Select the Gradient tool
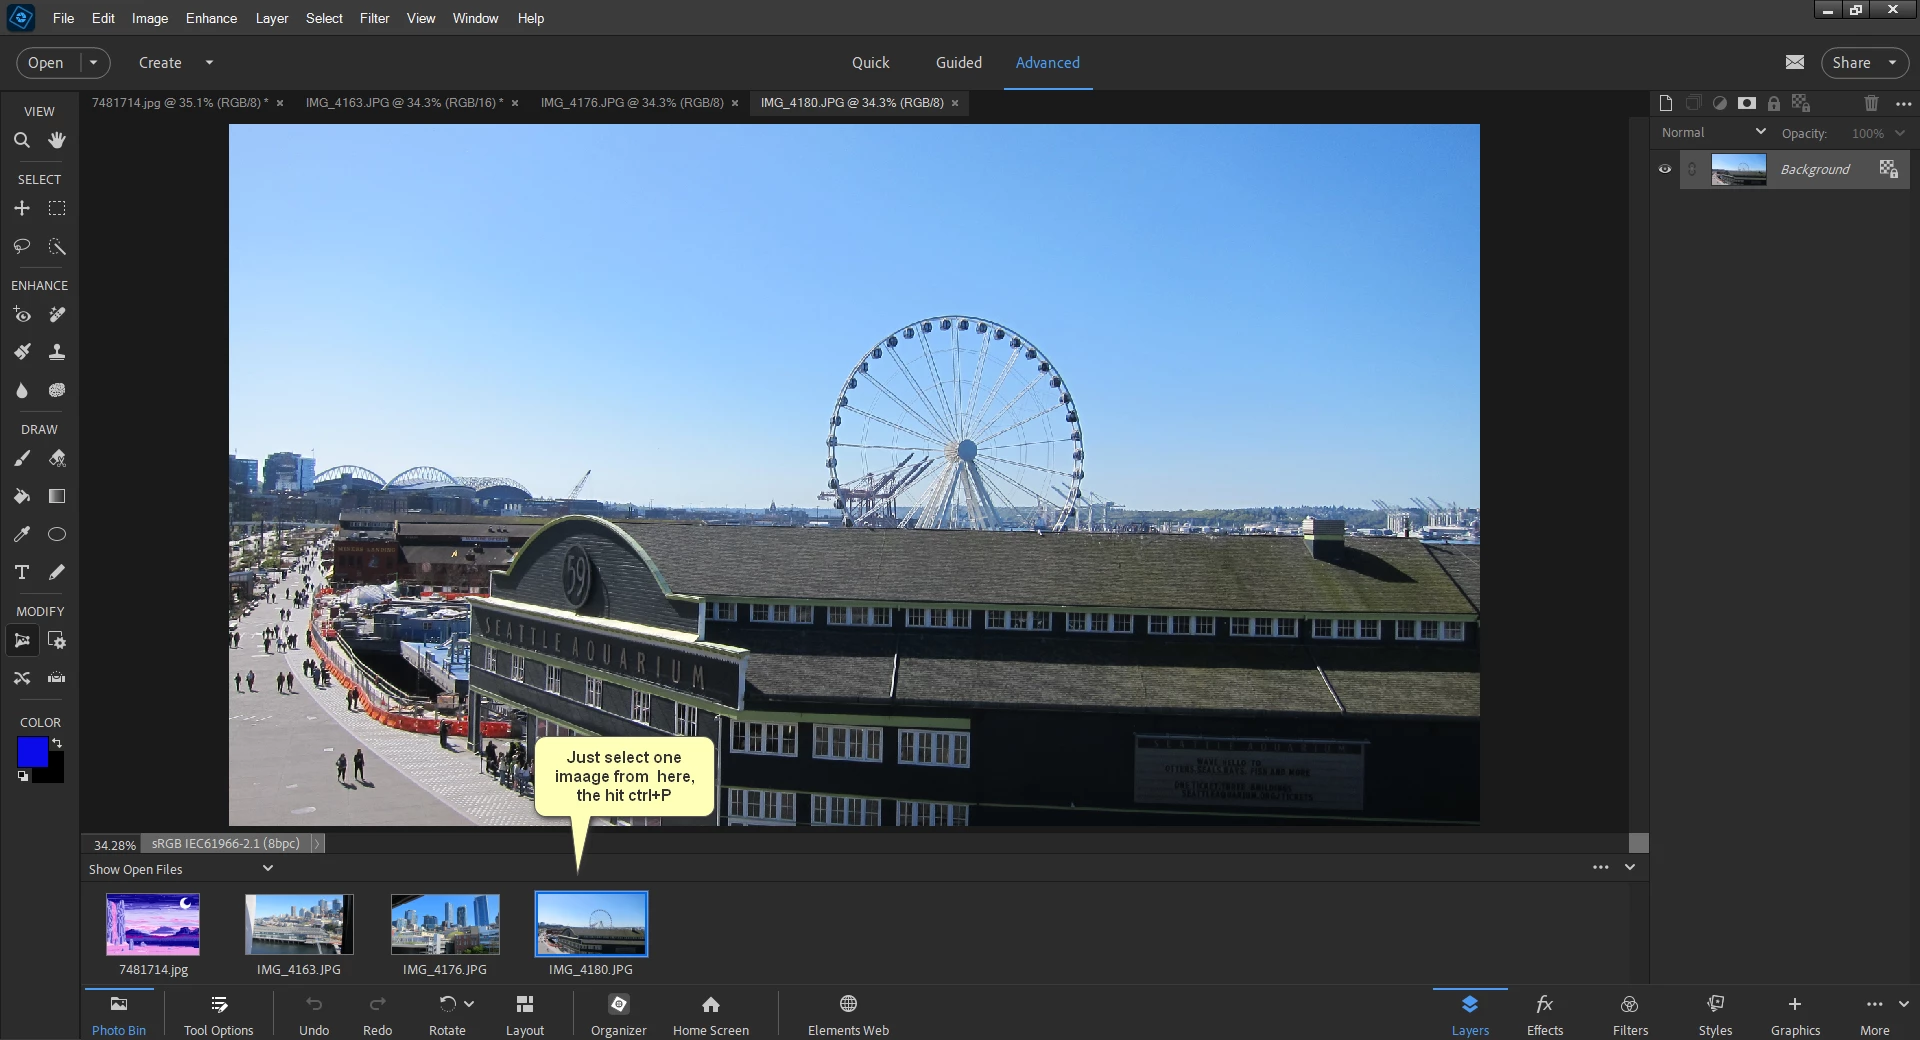Screen dimensions: 1920x1040 57,496
